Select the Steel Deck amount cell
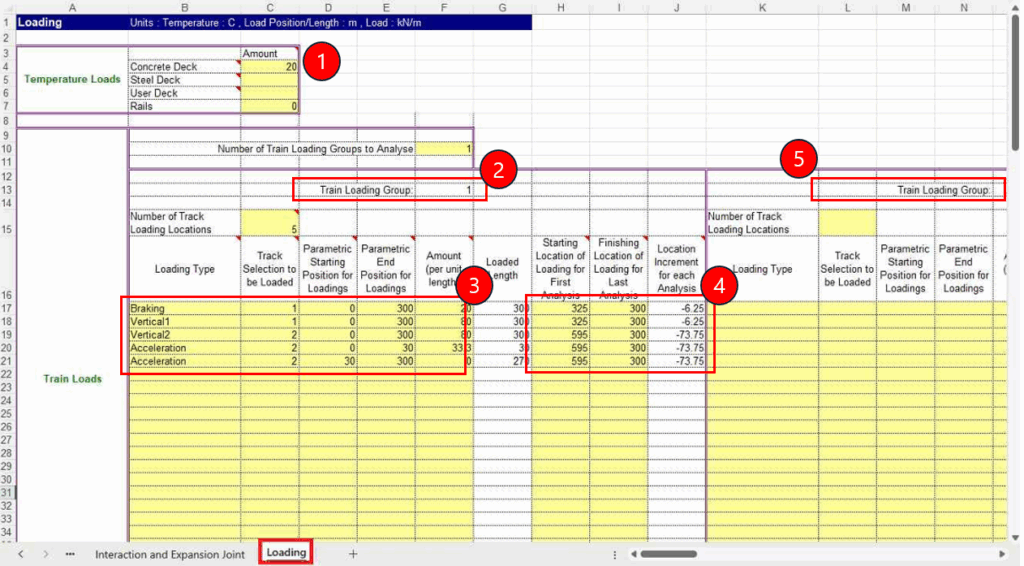 point(269,80)
